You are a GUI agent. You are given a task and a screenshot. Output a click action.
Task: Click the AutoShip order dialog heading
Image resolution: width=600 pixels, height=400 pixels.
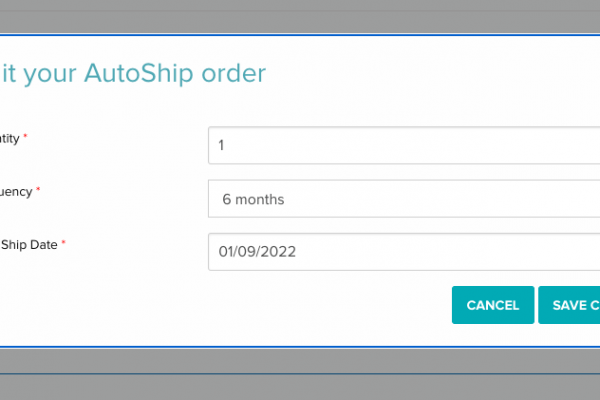(133, 73)
